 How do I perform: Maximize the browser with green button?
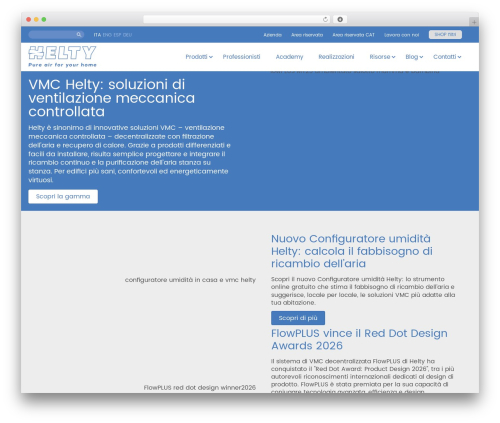click(x=44, y=20)
